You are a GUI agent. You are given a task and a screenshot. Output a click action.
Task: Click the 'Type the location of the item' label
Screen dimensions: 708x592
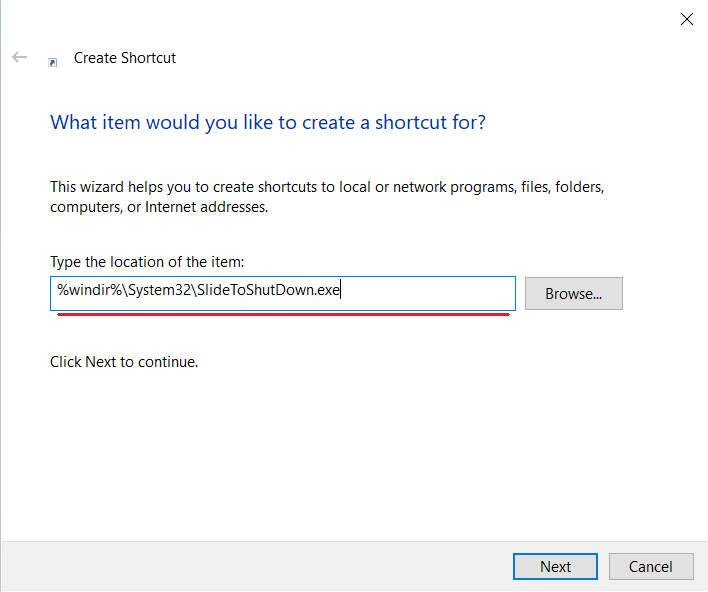[x=147, y=262]
